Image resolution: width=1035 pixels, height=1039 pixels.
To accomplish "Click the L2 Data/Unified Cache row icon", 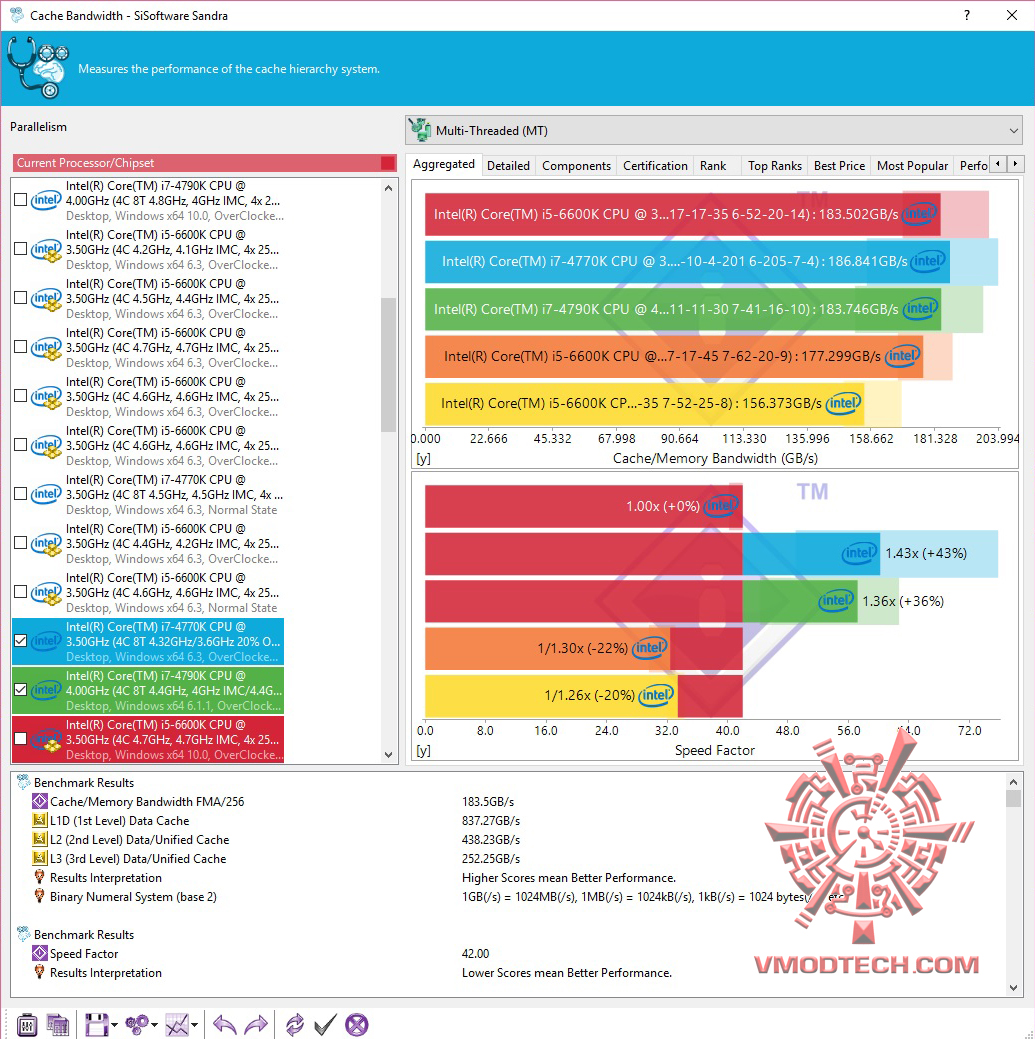I will 40,840.
